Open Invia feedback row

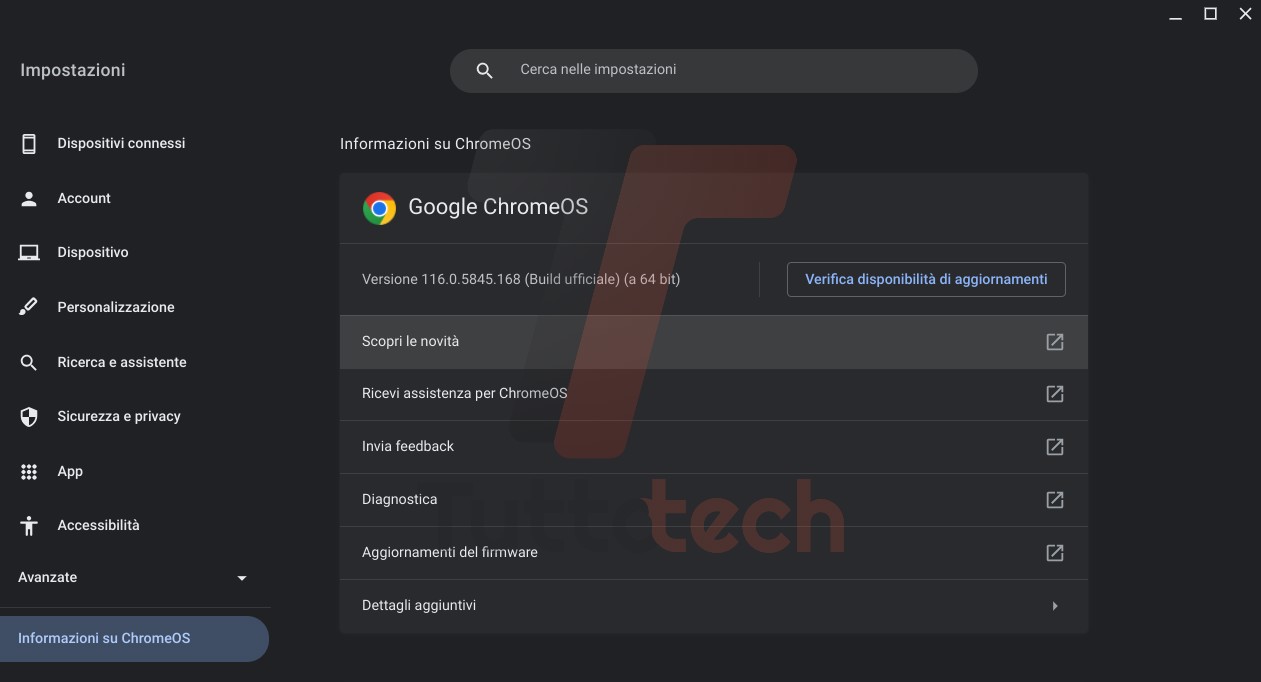[408, 447]
